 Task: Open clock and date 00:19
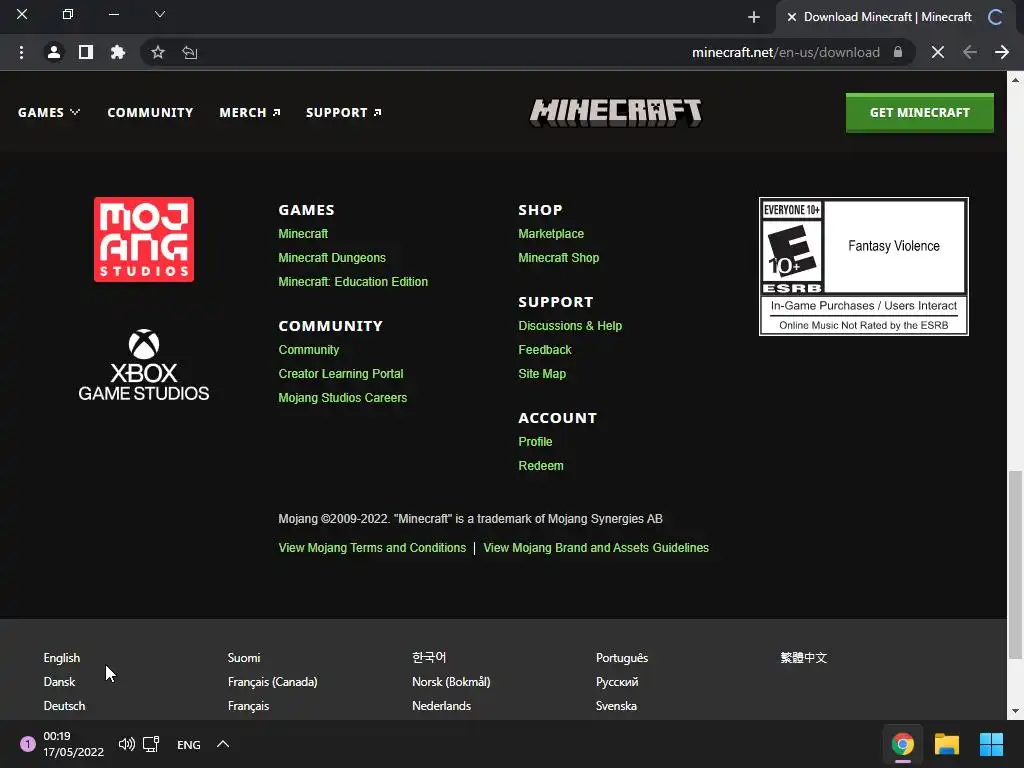coord(73,744)
